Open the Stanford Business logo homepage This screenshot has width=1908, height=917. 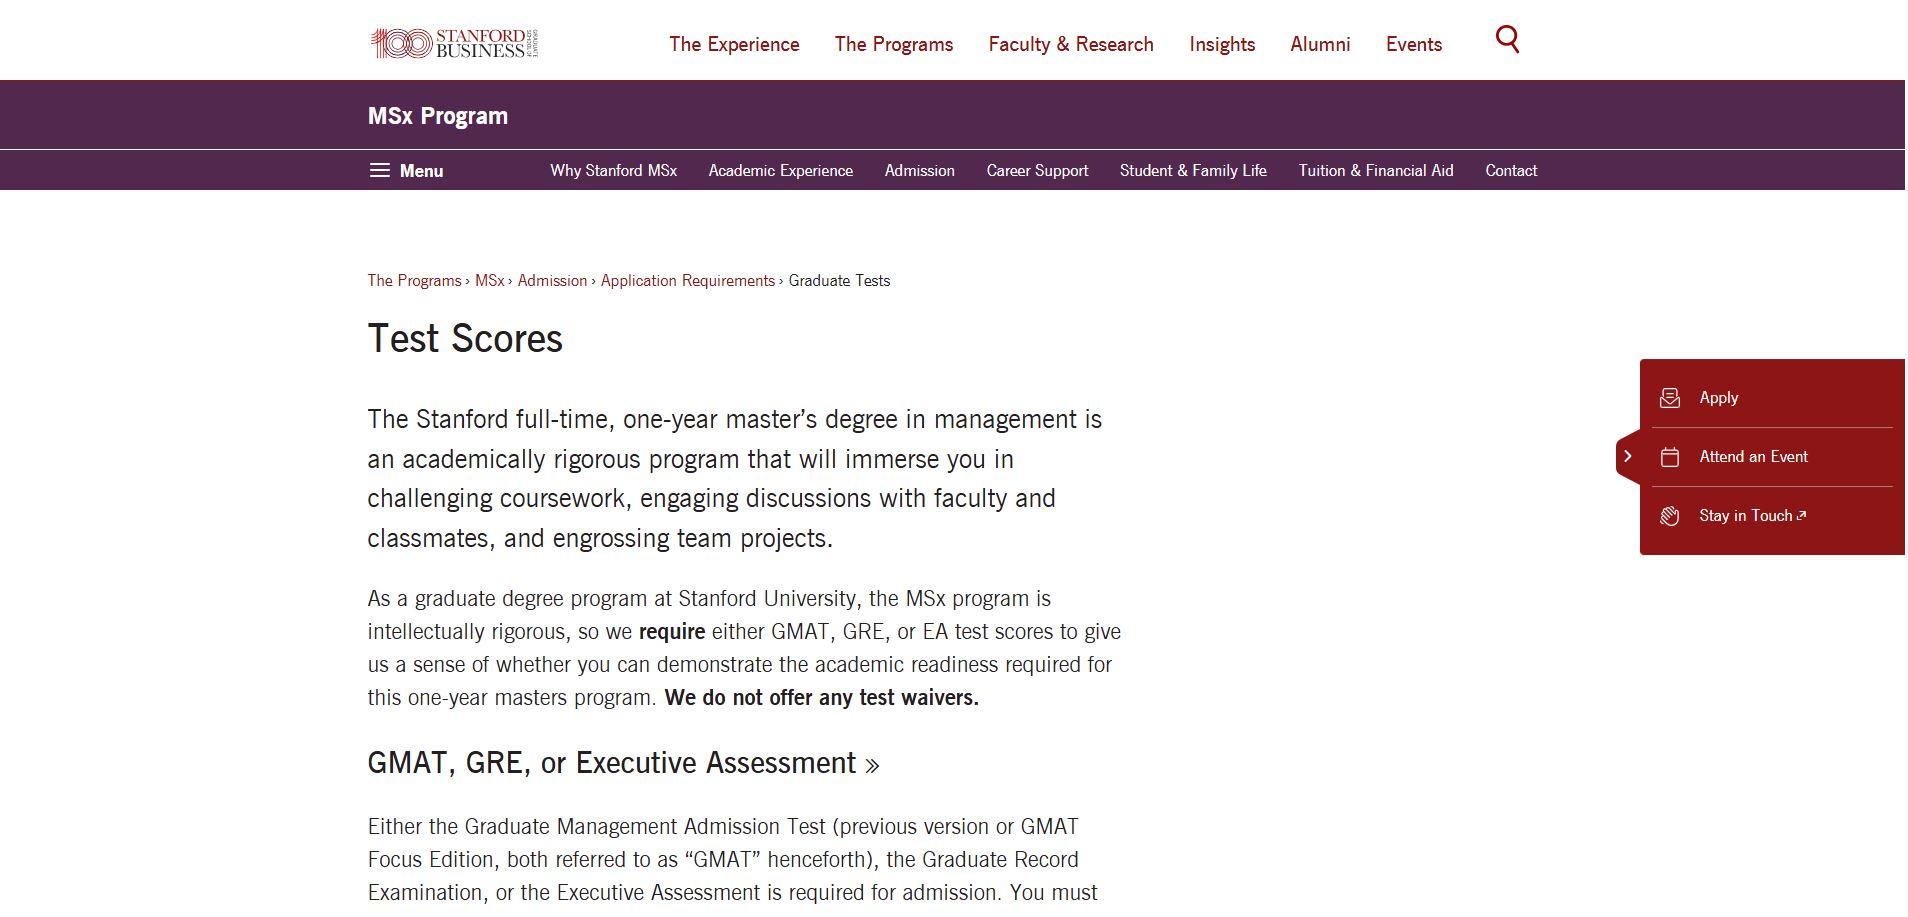pos(455,44)
